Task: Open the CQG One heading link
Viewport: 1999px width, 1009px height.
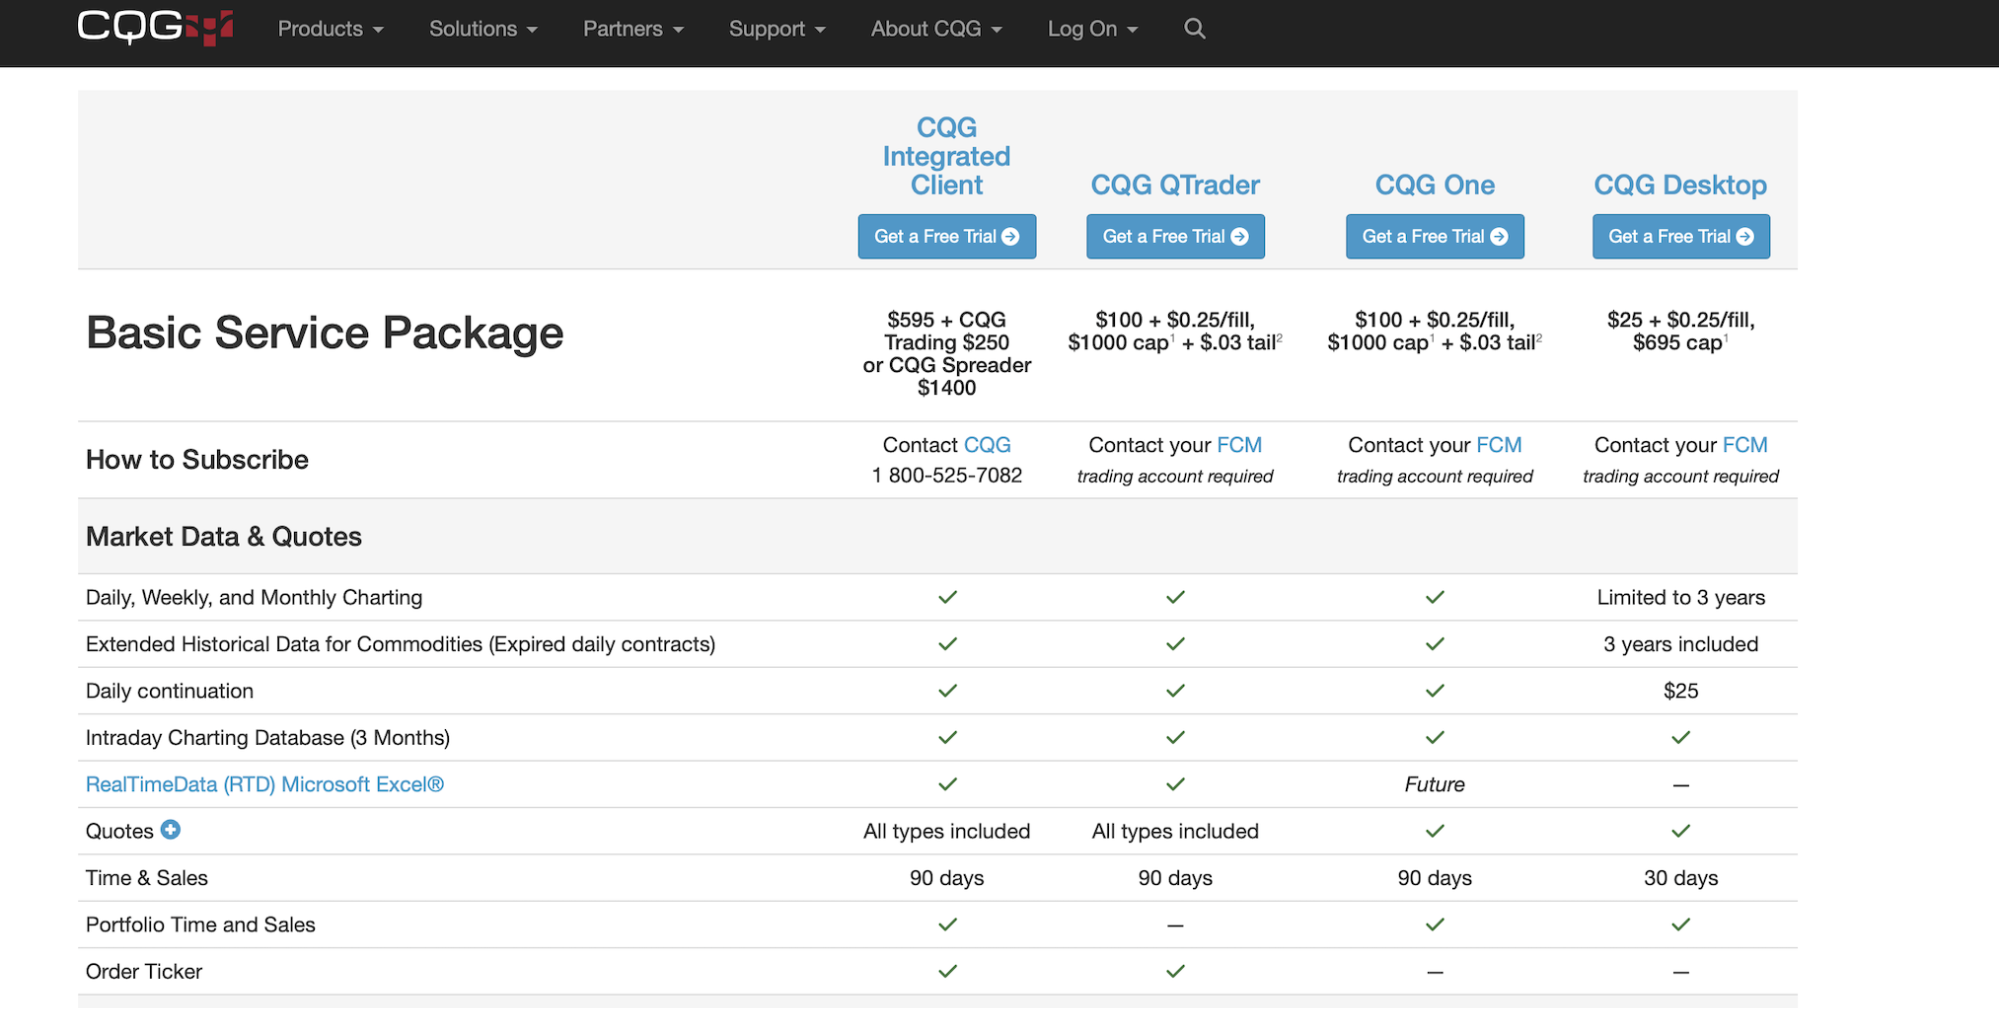Action: [1434, 185]
